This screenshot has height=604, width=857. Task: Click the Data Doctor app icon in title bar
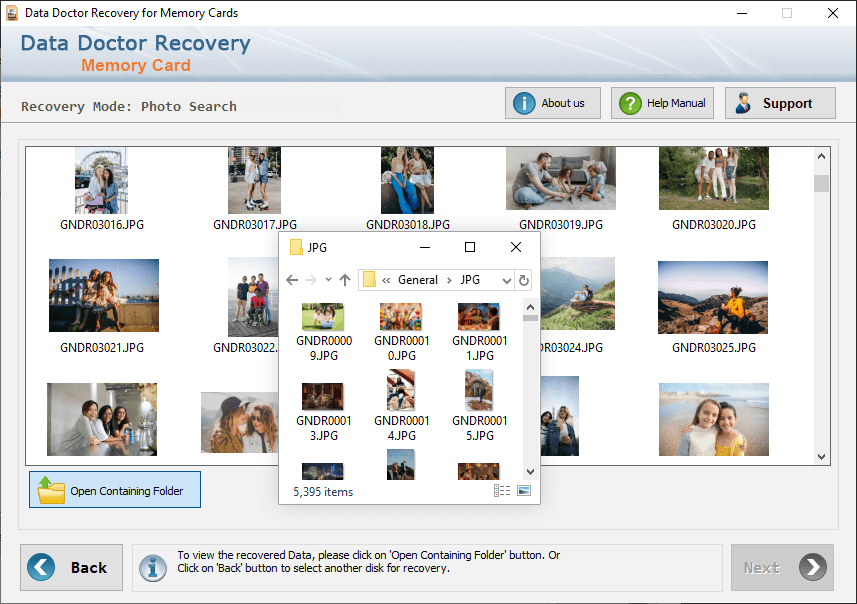coord(11,13)
